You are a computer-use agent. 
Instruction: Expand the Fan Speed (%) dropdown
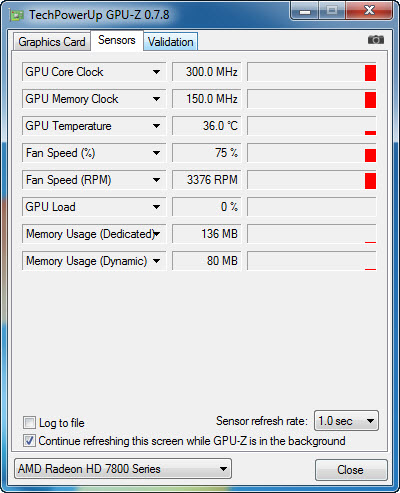click(156, 153)
